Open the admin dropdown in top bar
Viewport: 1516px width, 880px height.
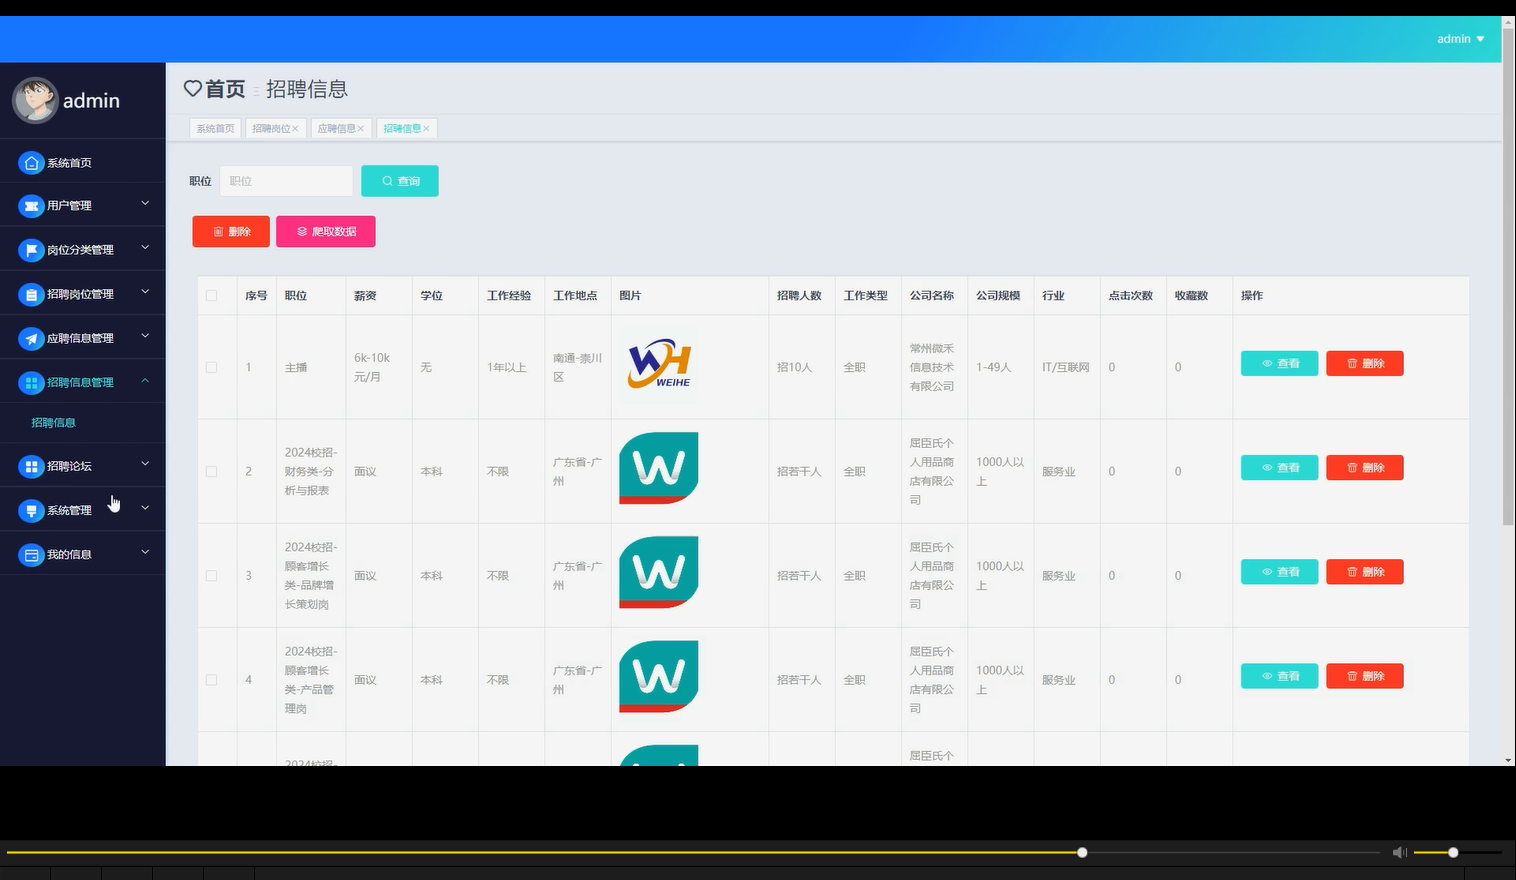1460,39
